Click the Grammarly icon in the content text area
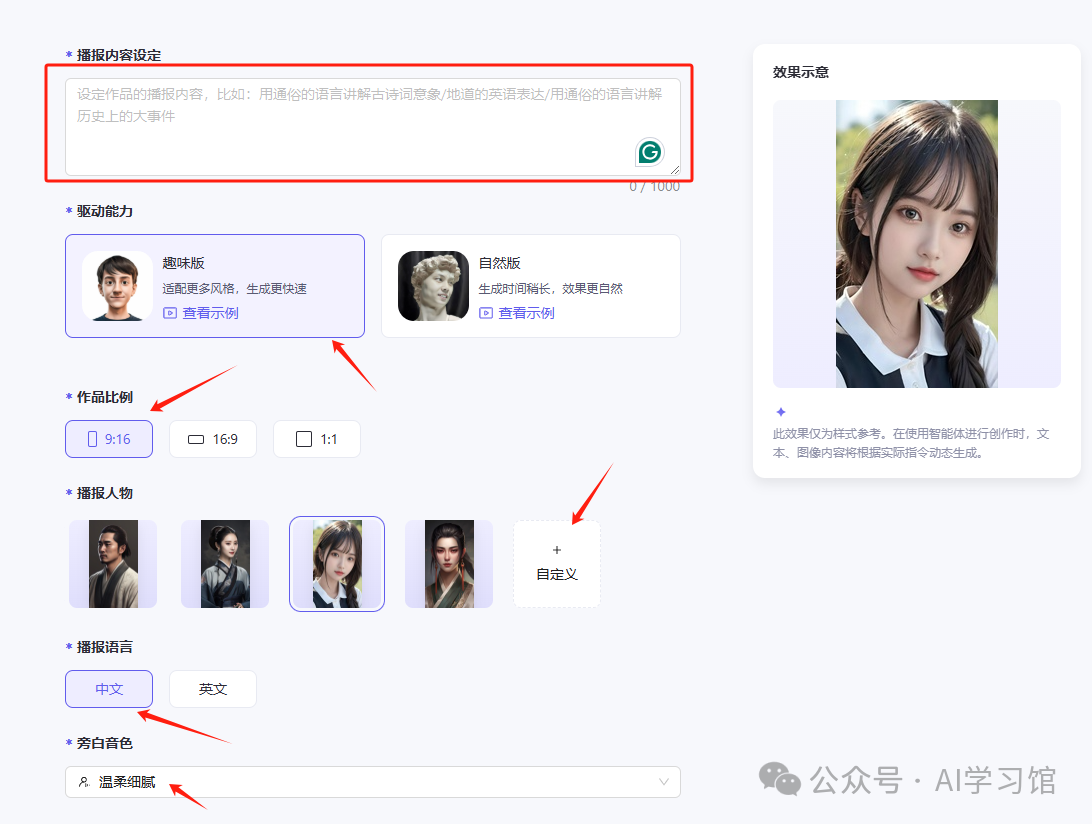Image resolution: width=1092 pixels, height=824 pixels. point(649,152)
